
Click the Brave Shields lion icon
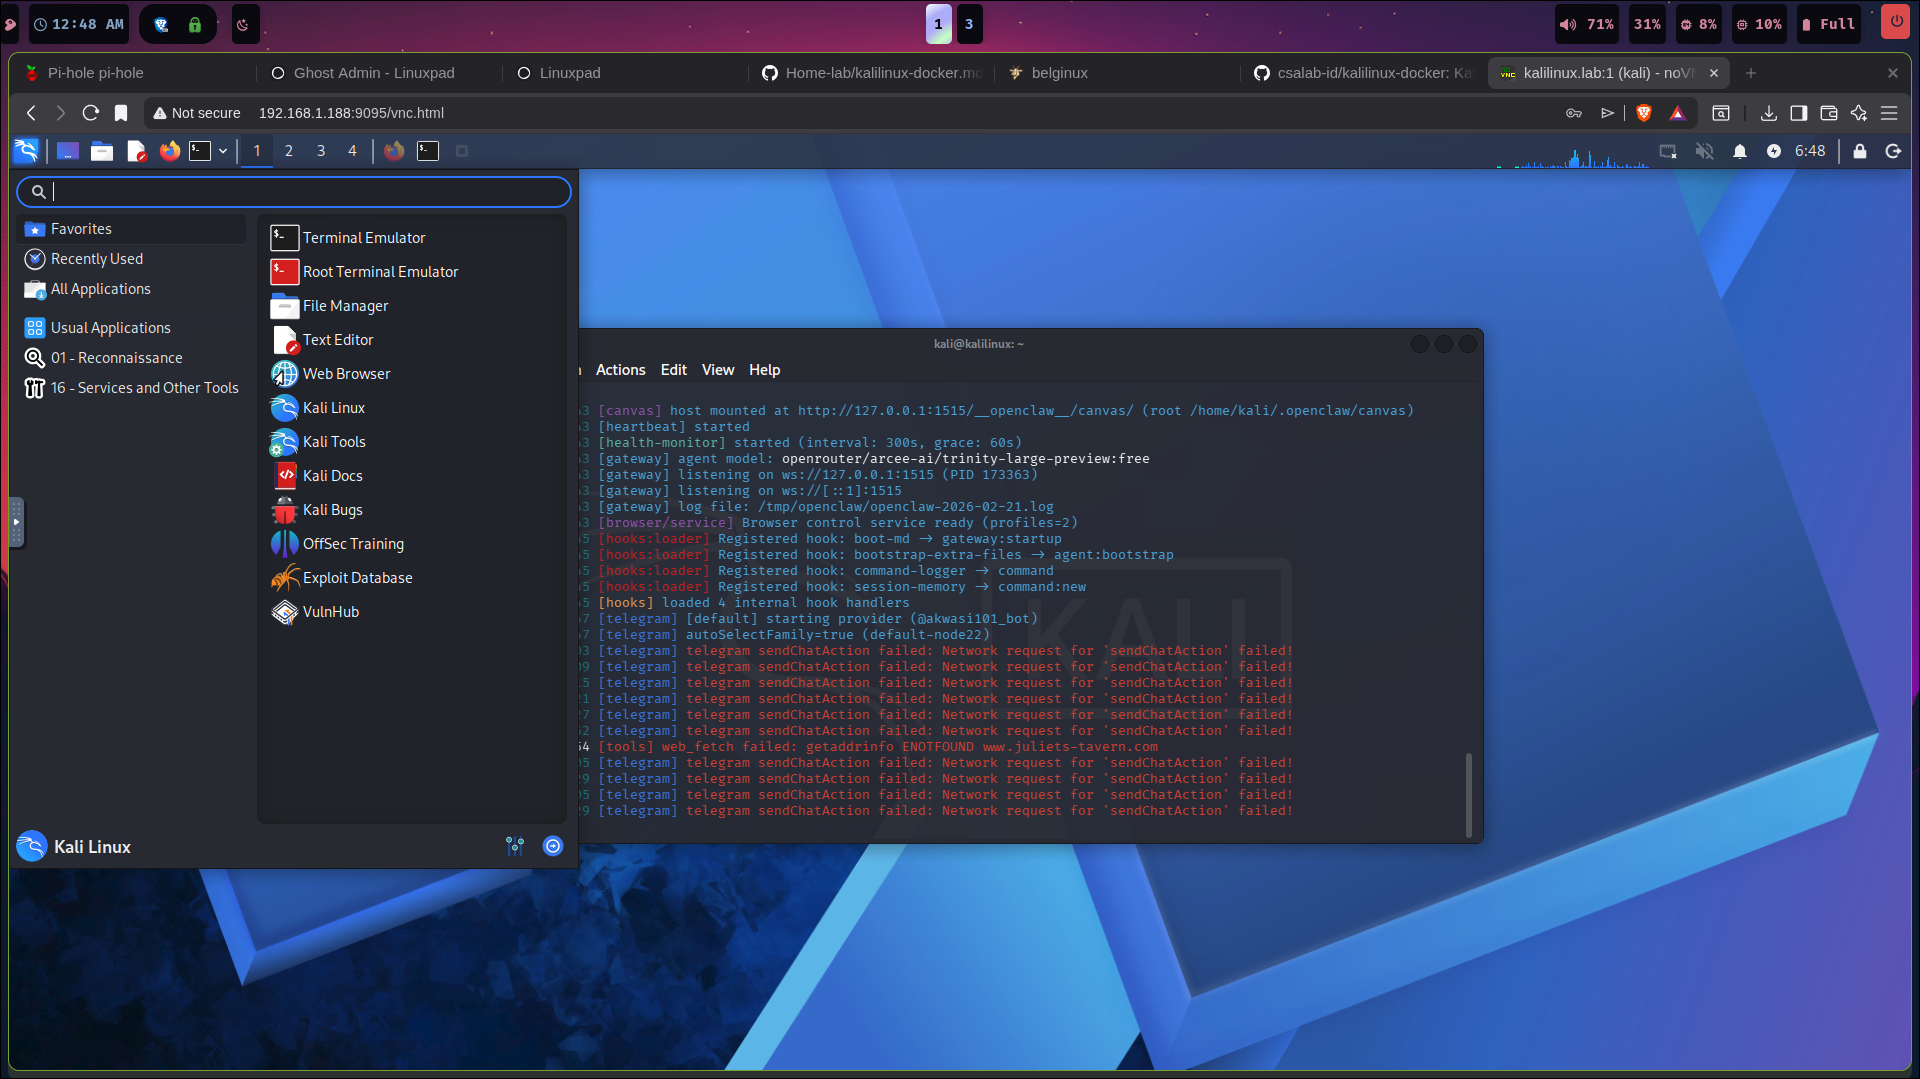point(1643,113)
